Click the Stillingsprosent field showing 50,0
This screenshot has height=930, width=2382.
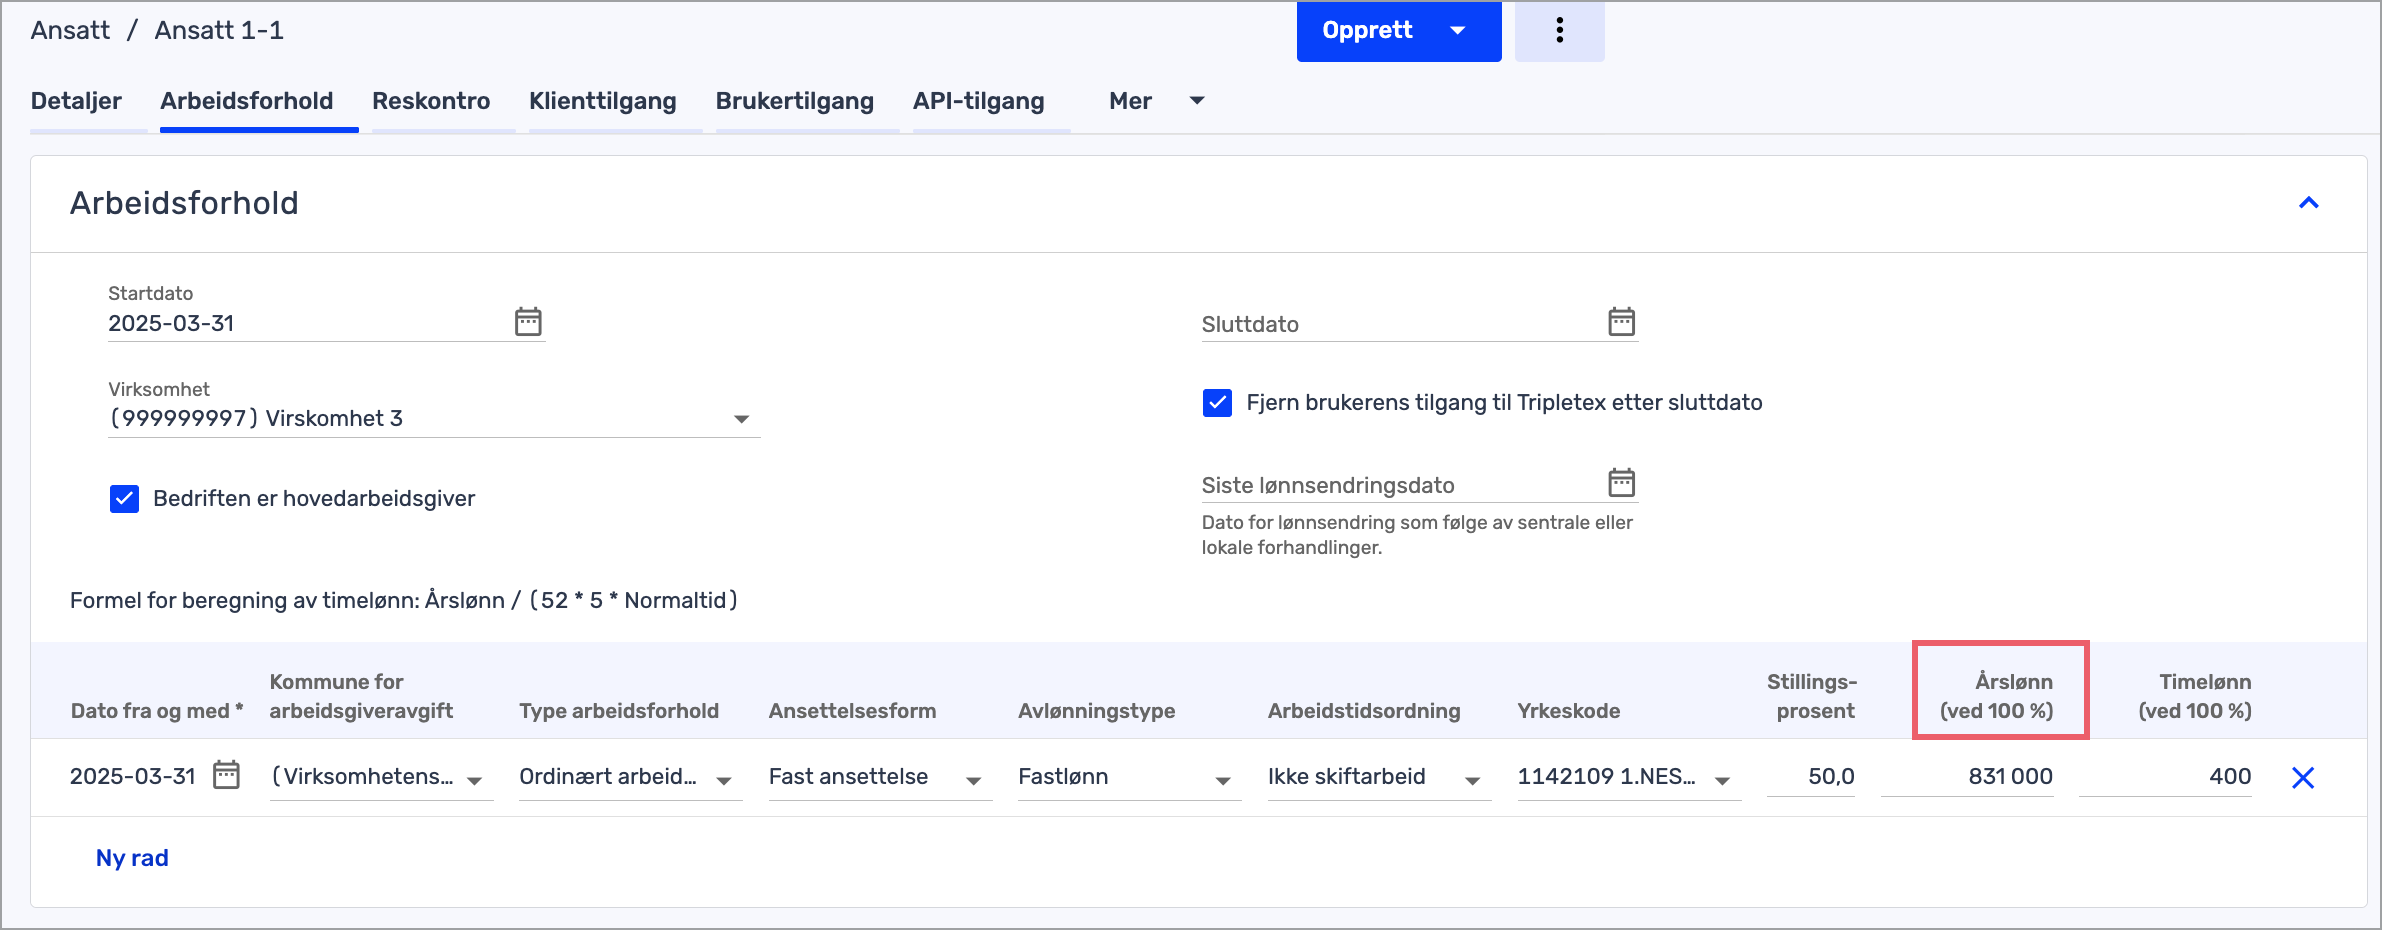click(1811, 777)
